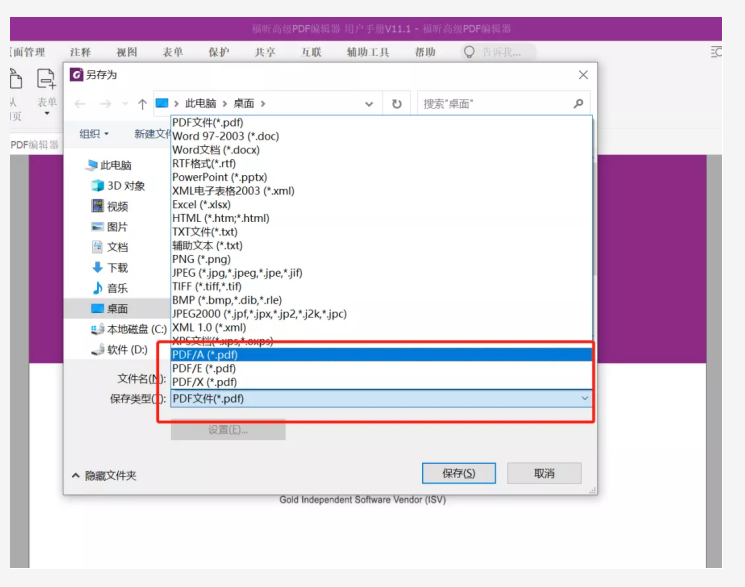Open 3D 对象 folder in the sidebar

119,186
